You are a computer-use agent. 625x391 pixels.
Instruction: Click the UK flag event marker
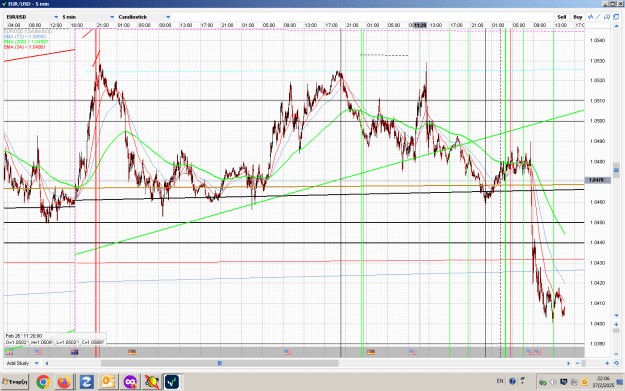(x=9, y=352)
